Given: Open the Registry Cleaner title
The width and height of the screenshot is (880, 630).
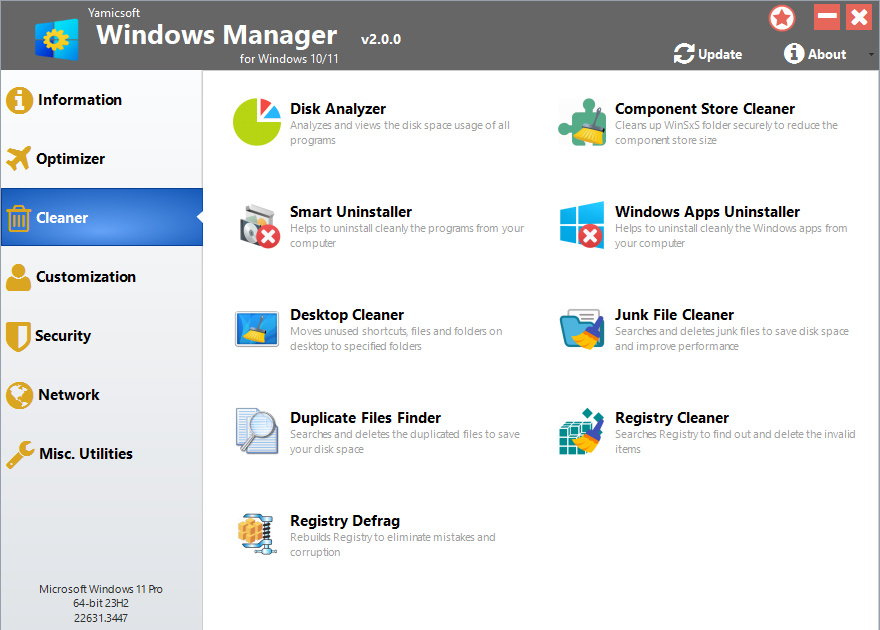Looking at the screenshot, I should [672, 418].
